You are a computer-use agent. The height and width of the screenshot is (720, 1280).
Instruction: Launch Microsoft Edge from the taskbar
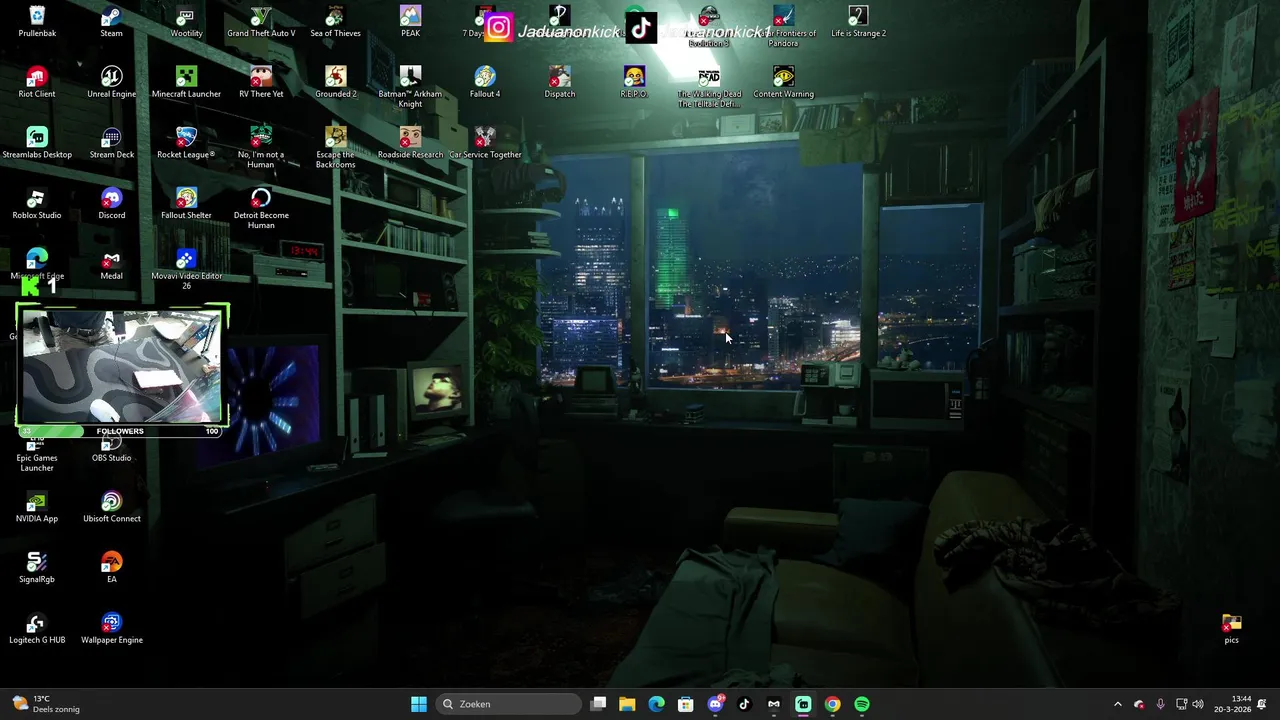656,704
